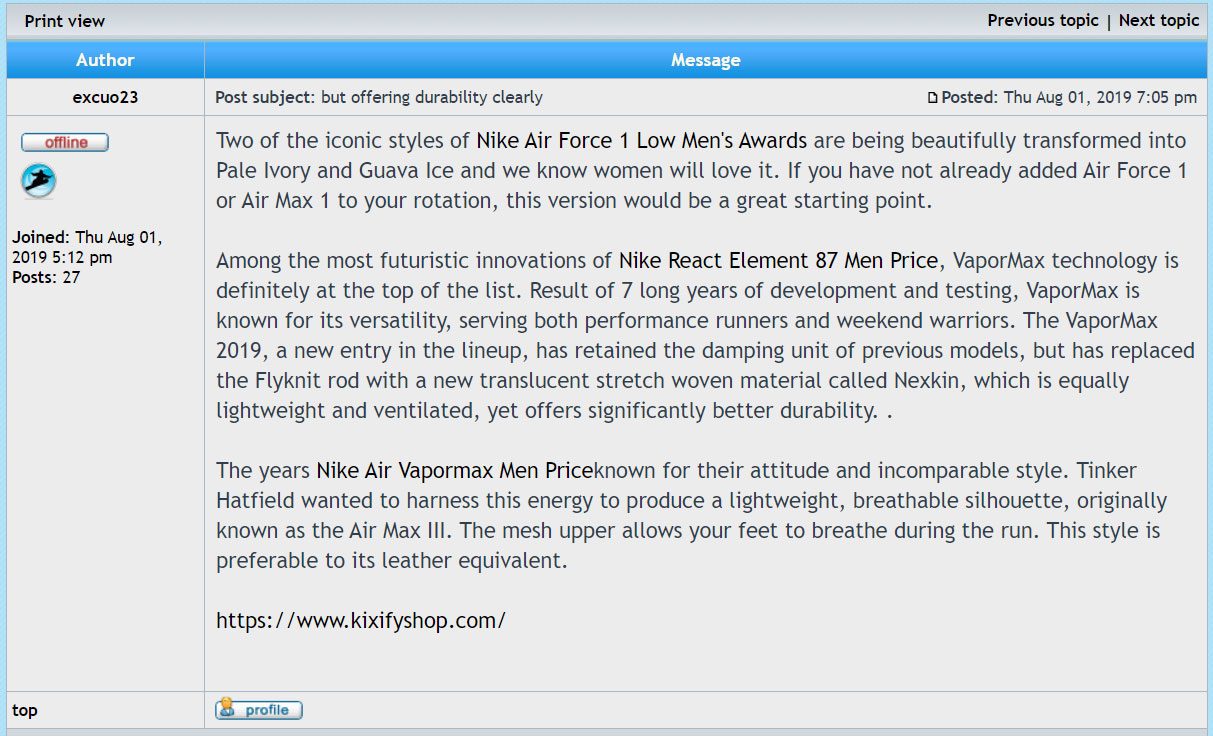The width and height of the screenshot is (1213, 736).
Task: Click the Message column header
Action: (706, 60)
